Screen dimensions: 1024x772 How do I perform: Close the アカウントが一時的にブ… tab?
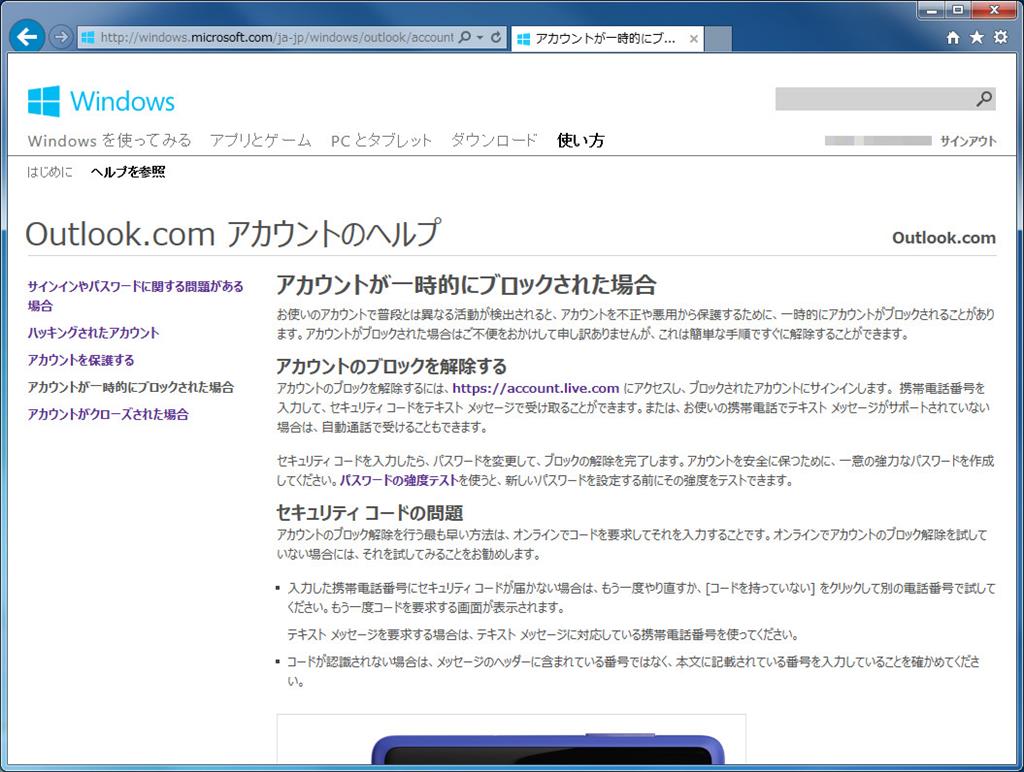(694, 39)
